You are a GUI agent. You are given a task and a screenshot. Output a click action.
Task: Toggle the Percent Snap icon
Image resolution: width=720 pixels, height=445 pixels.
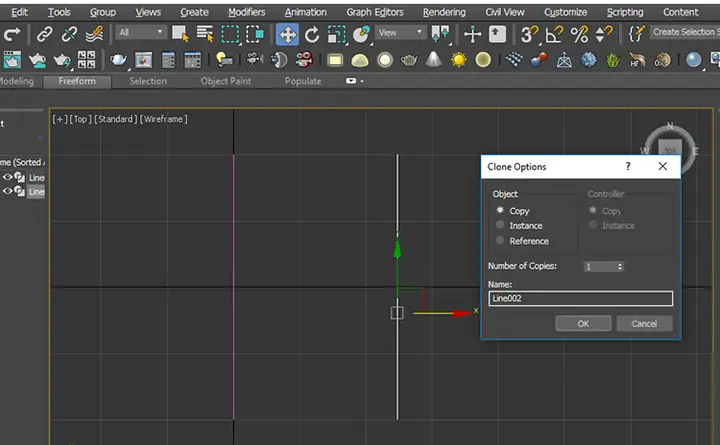click(579, 34)
